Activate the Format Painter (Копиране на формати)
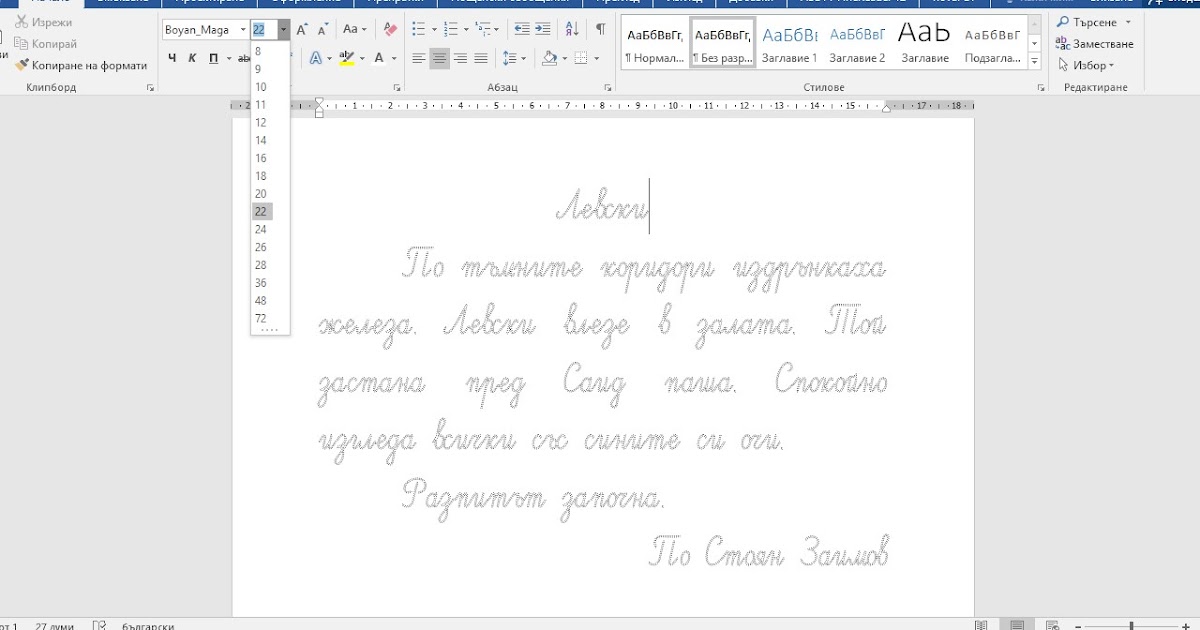The image size is (1200, 630). click(x=81, y=65)
